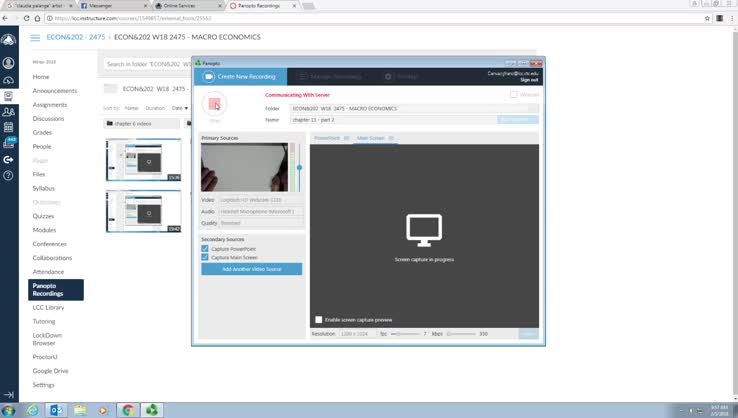Click the Windows Start button
The image size is (738, 418).
tap(8, 410)
